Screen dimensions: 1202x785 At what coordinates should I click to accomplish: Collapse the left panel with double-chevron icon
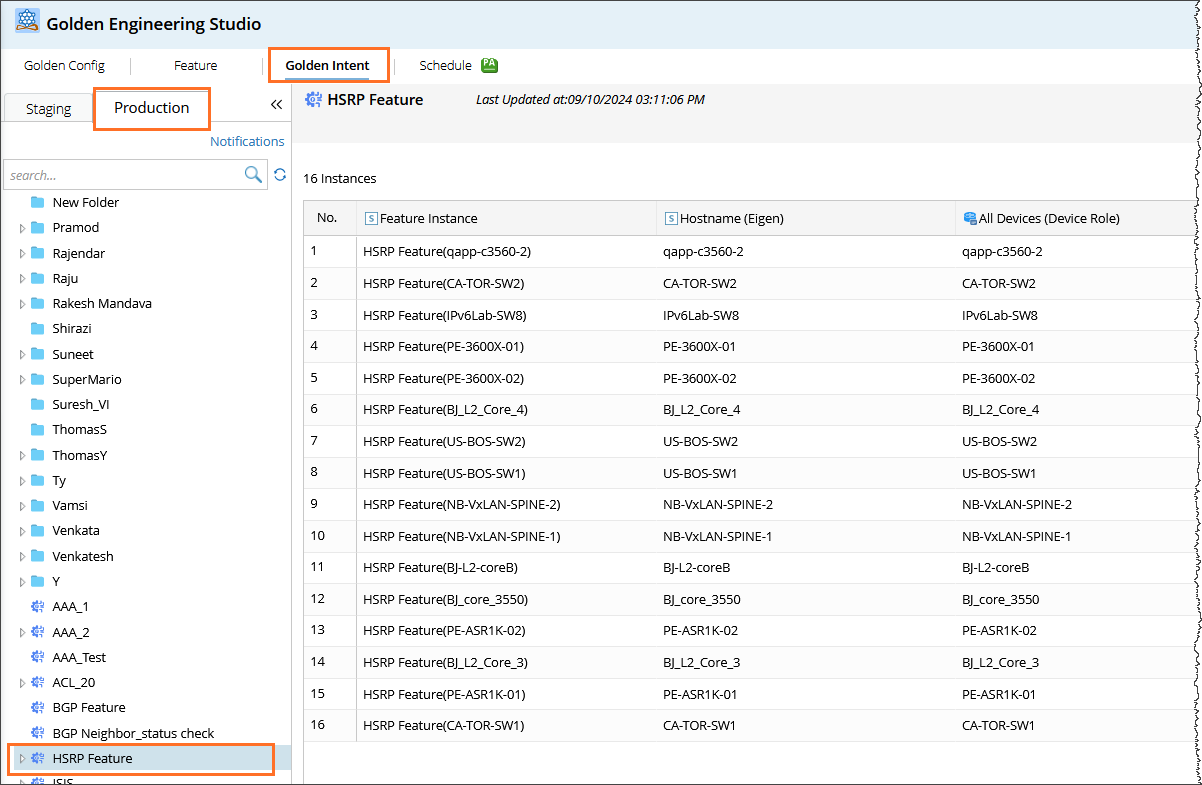point(276,104)
